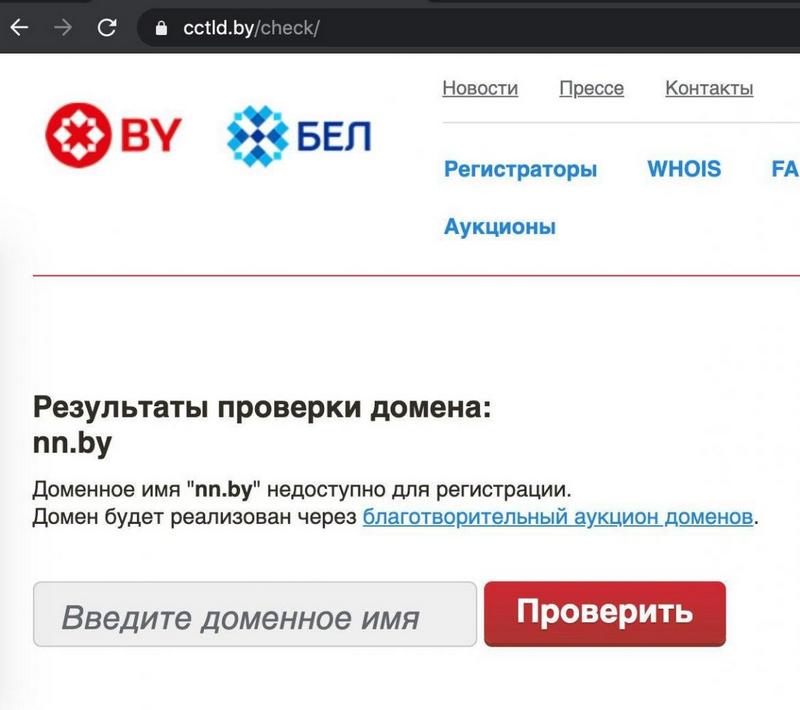Click the browser back arrow

pos(19,27)
